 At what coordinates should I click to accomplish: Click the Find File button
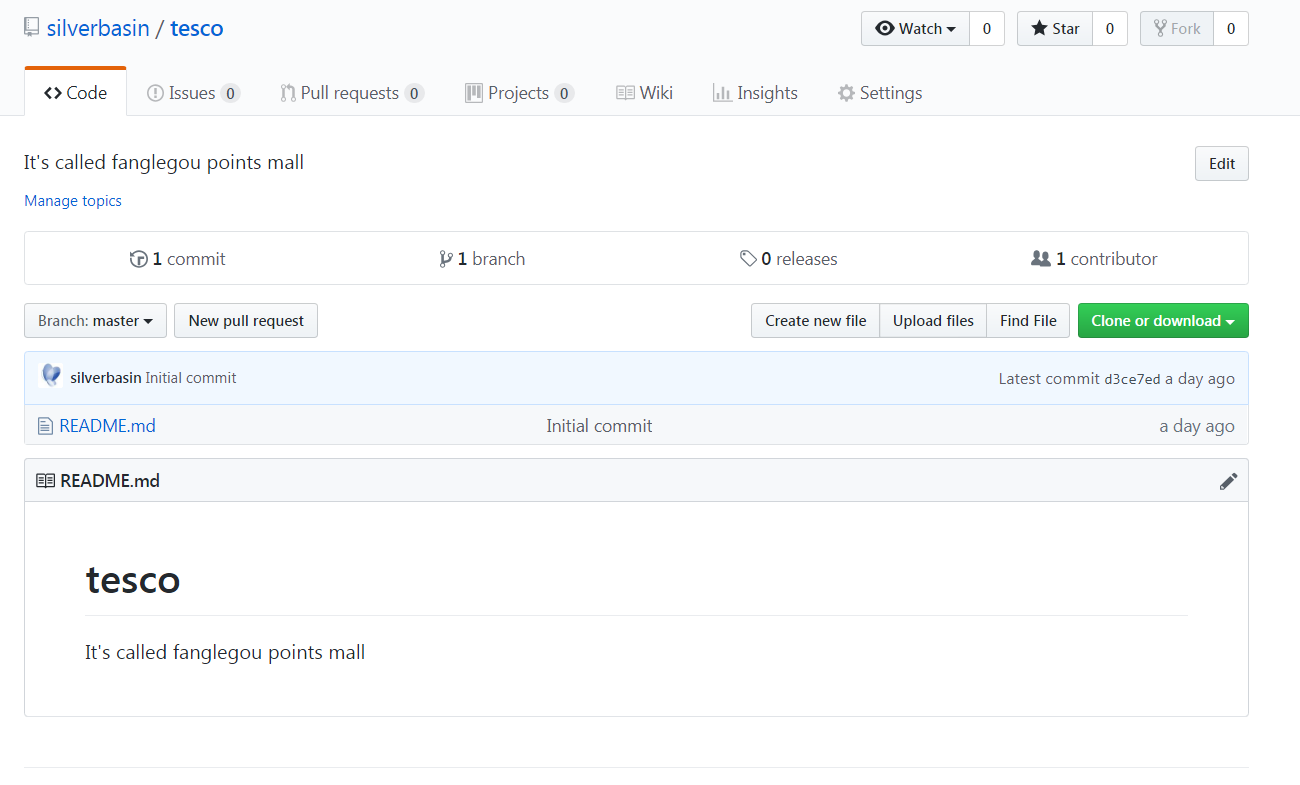pos(1028,321)
